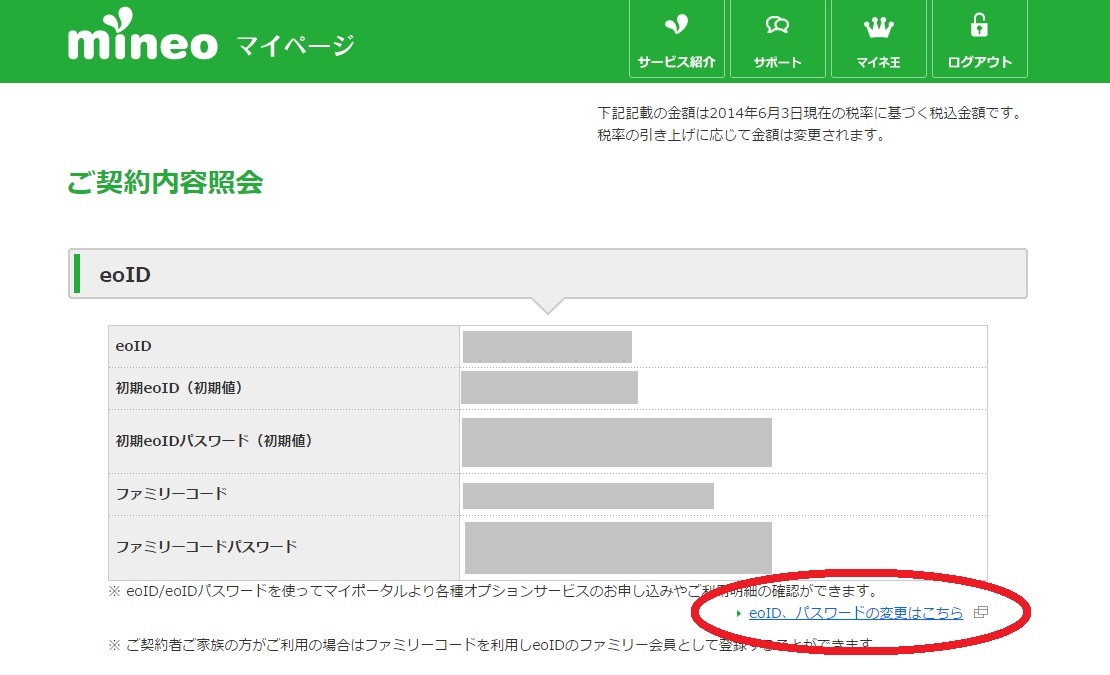
Task: Click the small green arrow before eoID link
Action: (738, 614)
